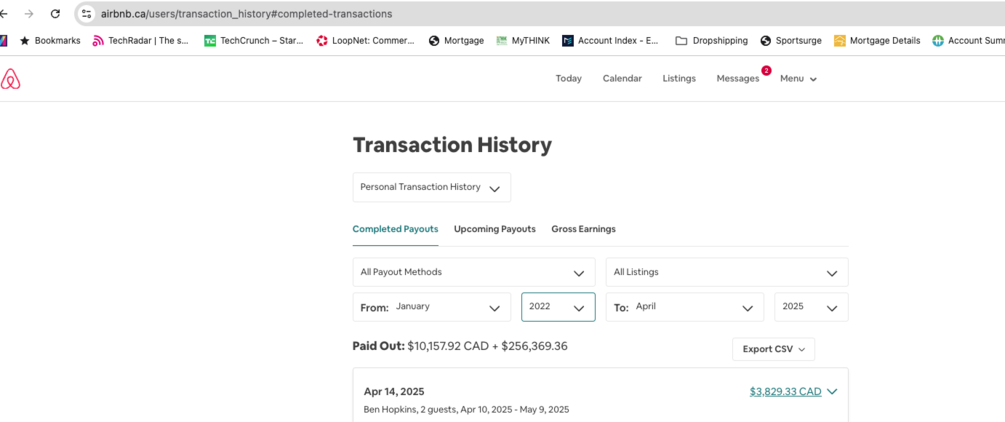Screen dimensions: 1005x422
Task: Go forward with the browser arrow
Action: click(x=28, y=14)
